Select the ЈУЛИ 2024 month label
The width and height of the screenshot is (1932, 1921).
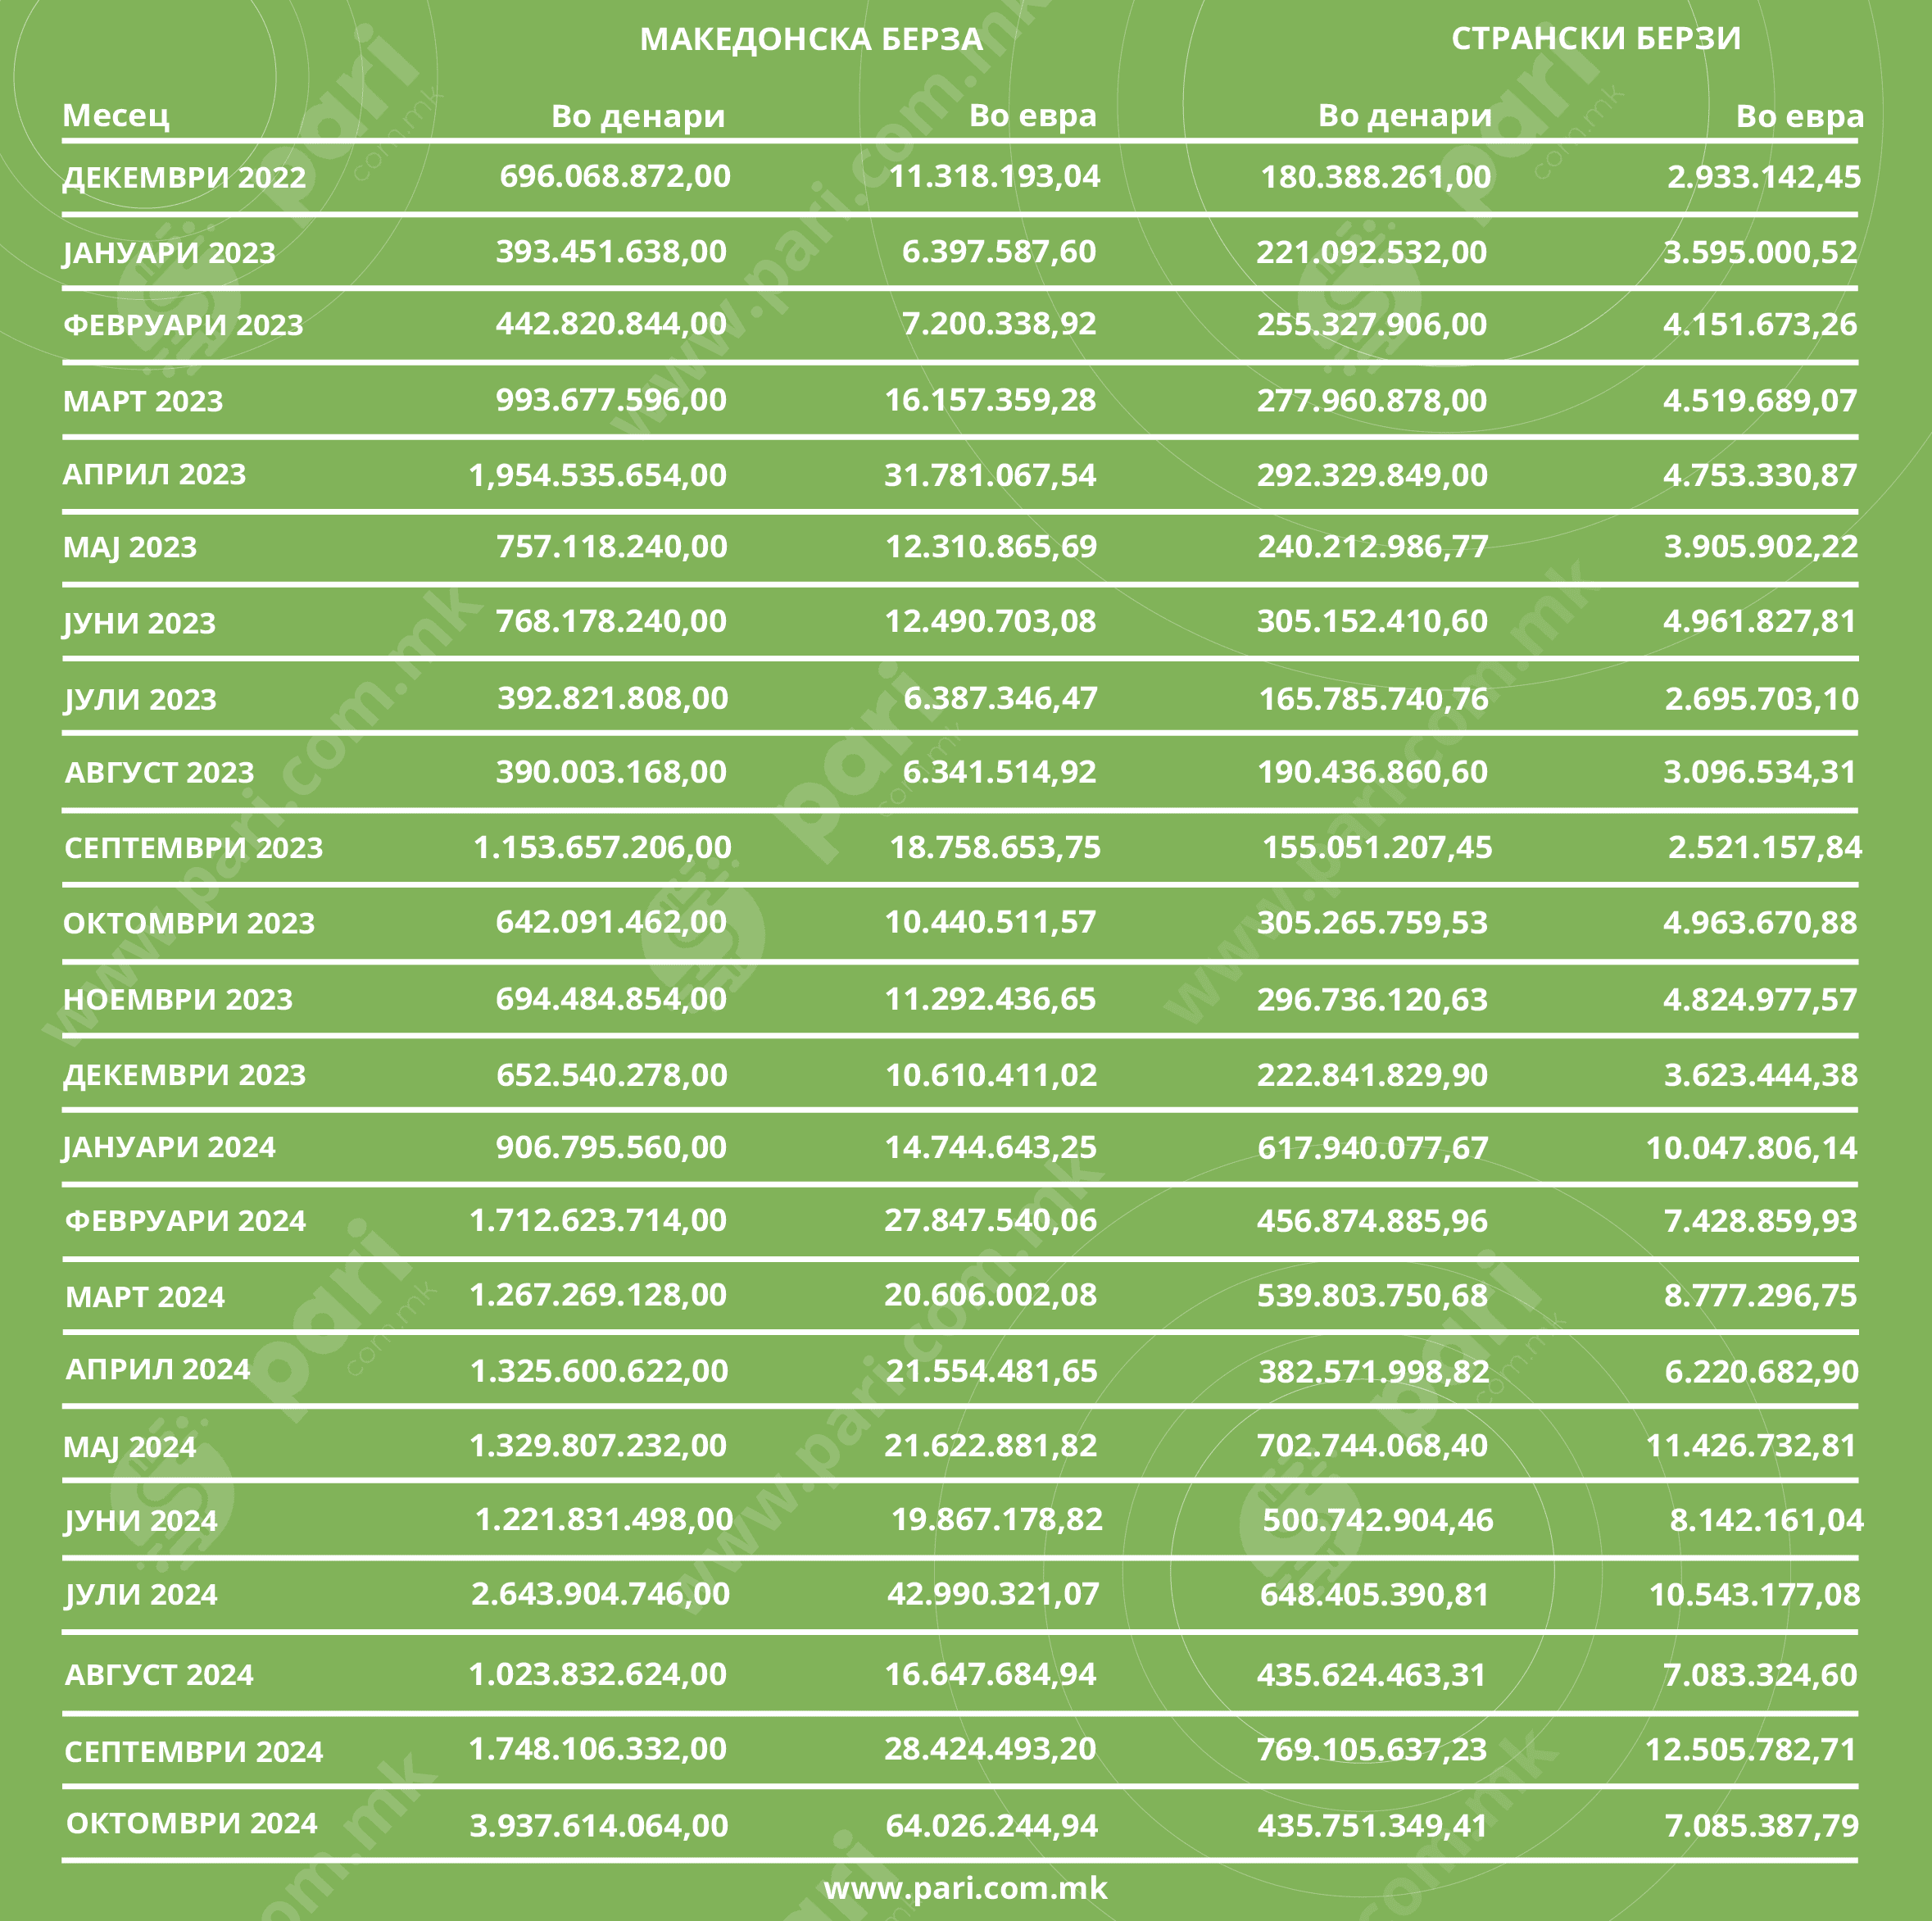coord(141,1594)
